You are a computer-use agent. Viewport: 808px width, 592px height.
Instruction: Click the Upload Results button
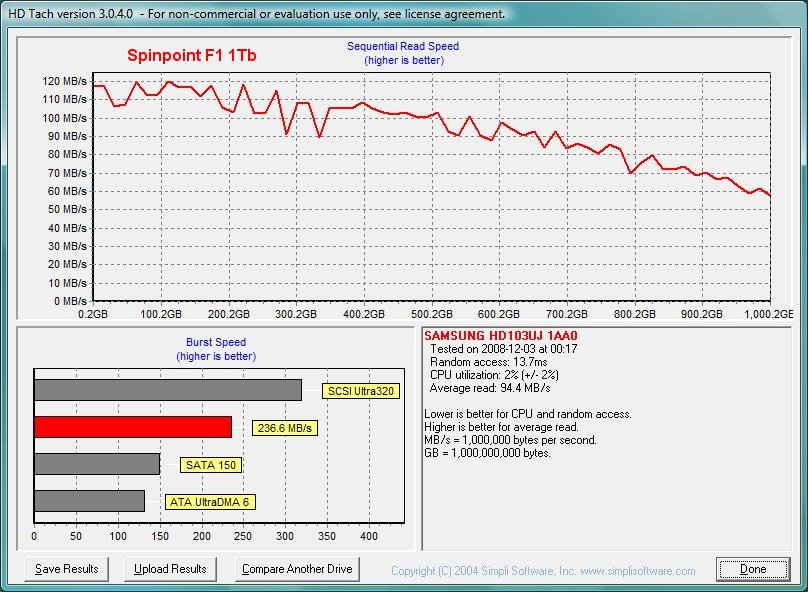coord(169,569)
